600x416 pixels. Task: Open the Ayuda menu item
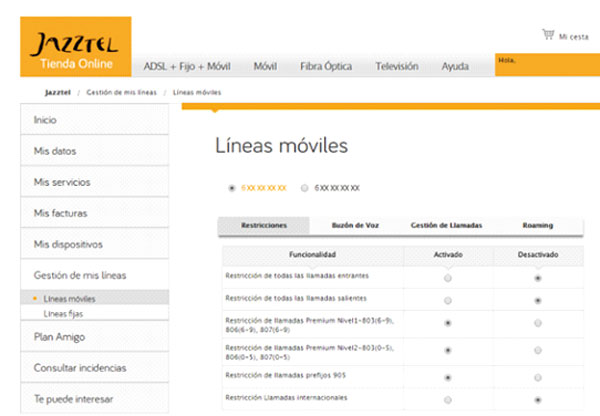(455, 67)
